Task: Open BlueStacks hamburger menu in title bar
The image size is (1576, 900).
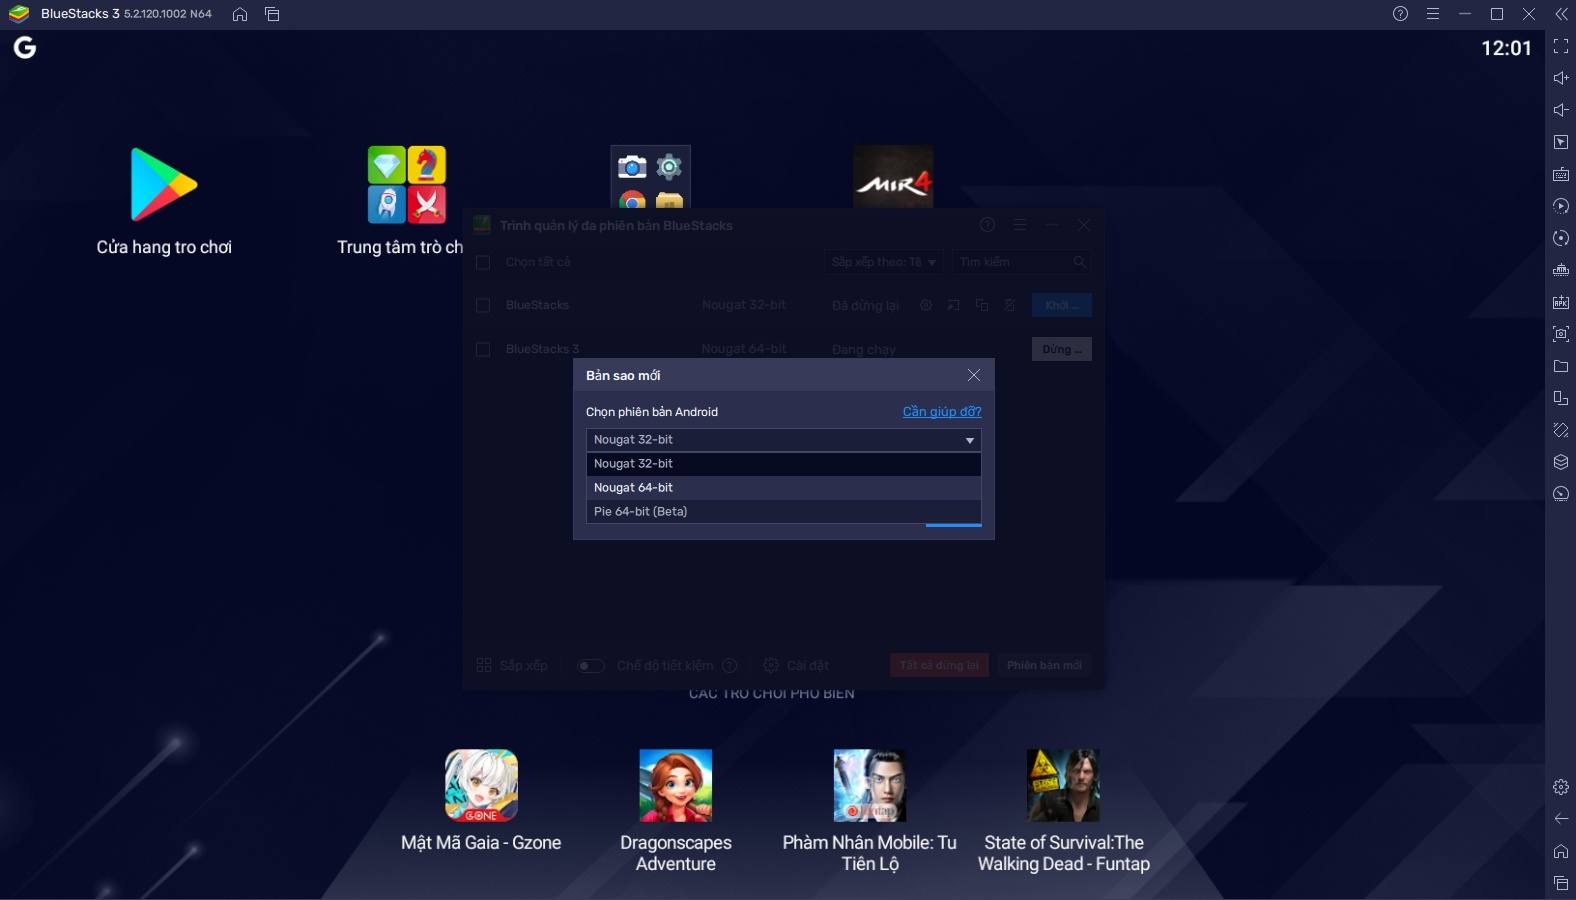Action: (1433, 14)
